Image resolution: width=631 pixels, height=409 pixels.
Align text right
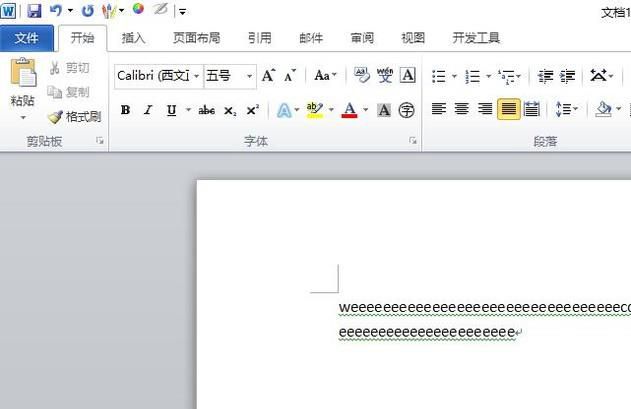pos(485,109)
